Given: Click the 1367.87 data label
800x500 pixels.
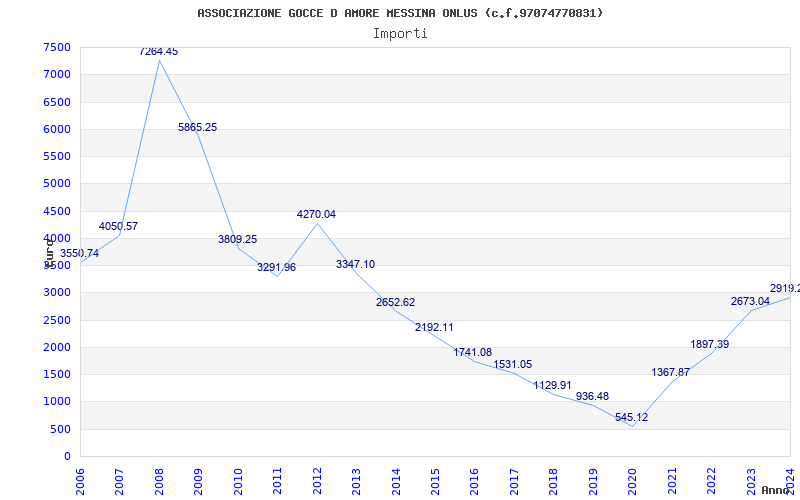Looking at the screenshot, I should click(x=670, y=372).
